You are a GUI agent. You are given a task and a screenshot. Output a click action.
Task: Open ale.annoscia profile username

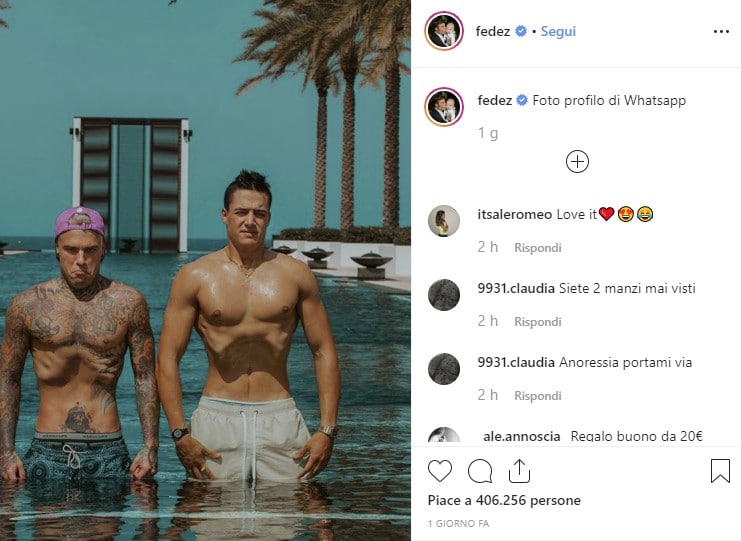522,436
